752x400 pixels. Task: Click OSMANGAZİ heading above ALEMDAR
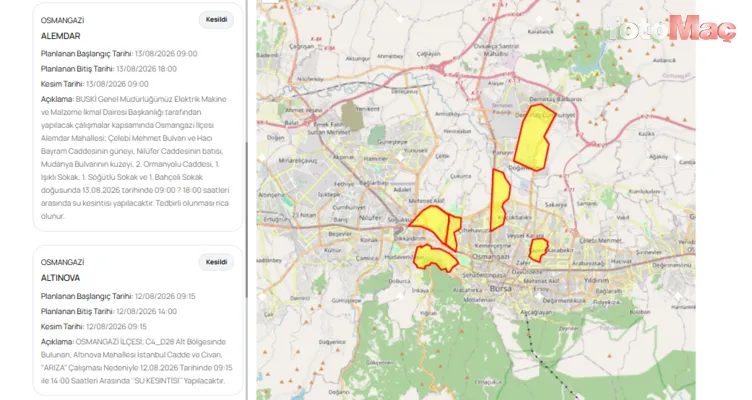[62, 21]
